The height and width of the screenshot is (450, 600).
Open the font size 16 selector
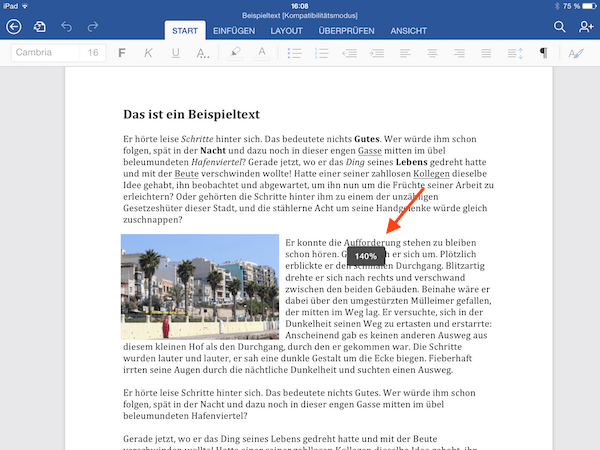click(x=93, y=52)
